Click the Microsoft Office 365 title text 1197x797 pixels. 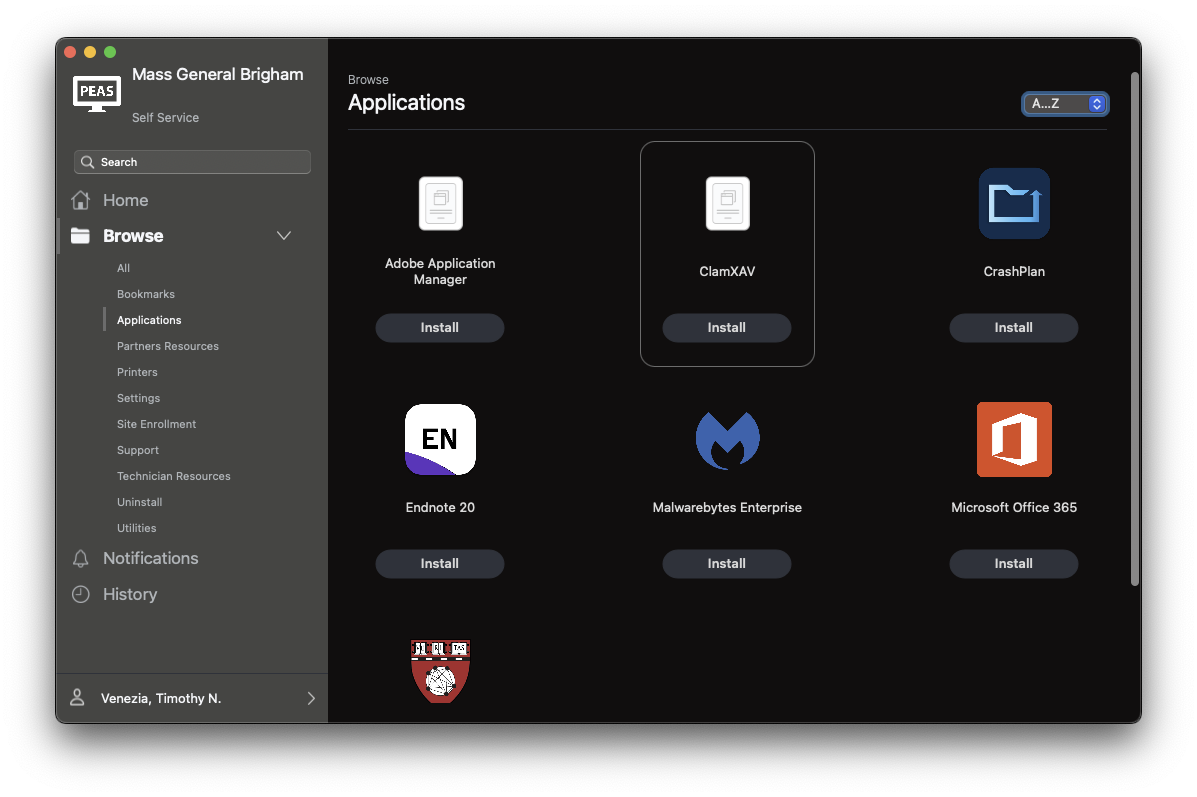tap(1014, 507)
